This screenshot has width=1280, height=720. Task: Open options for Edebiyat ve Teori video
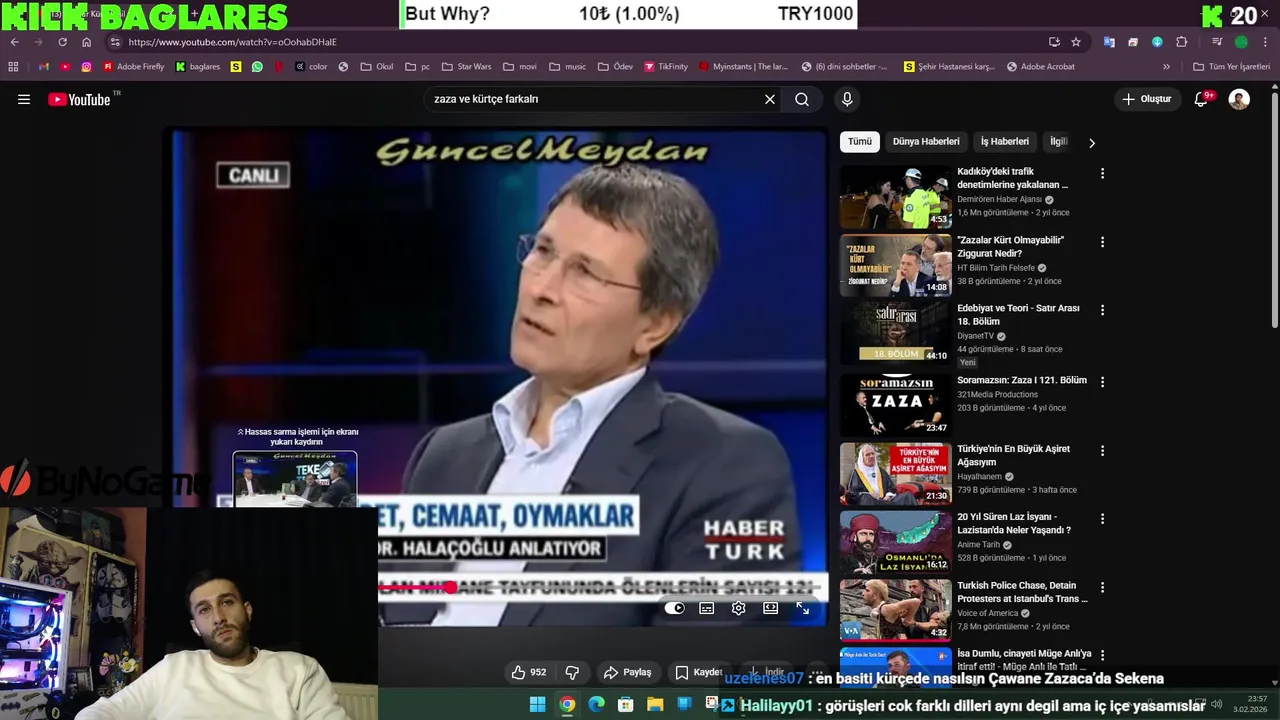pos(1102,310)
